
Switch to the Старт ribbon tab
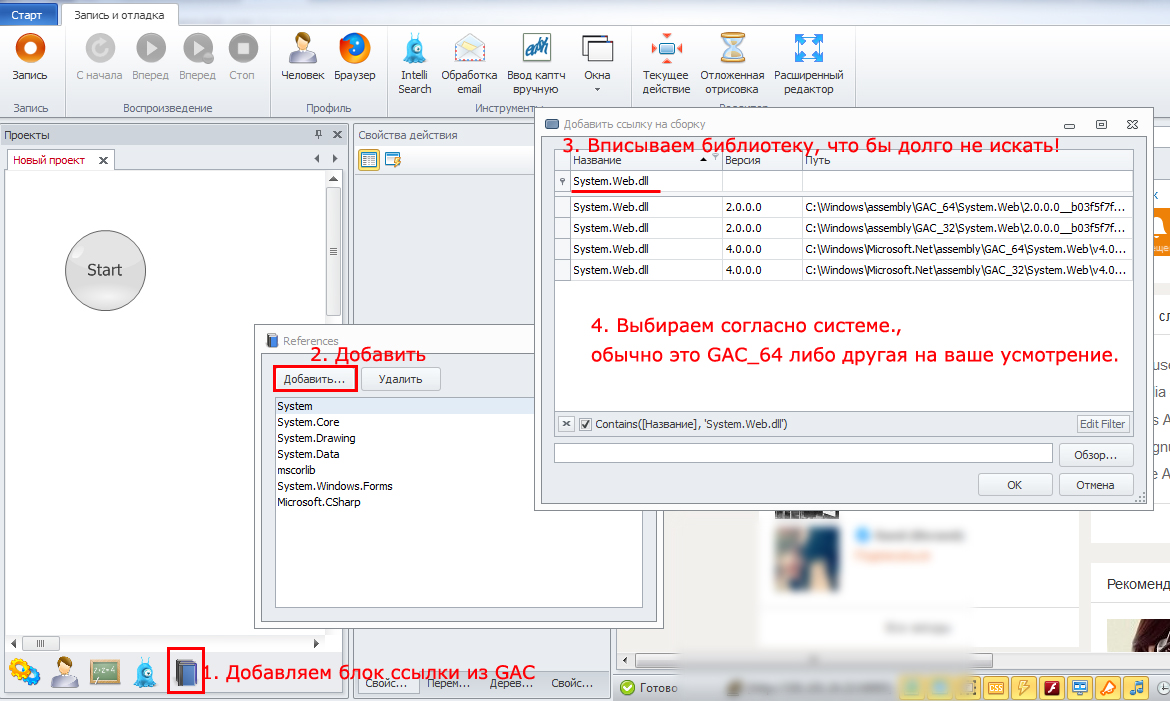pos(27,15)
